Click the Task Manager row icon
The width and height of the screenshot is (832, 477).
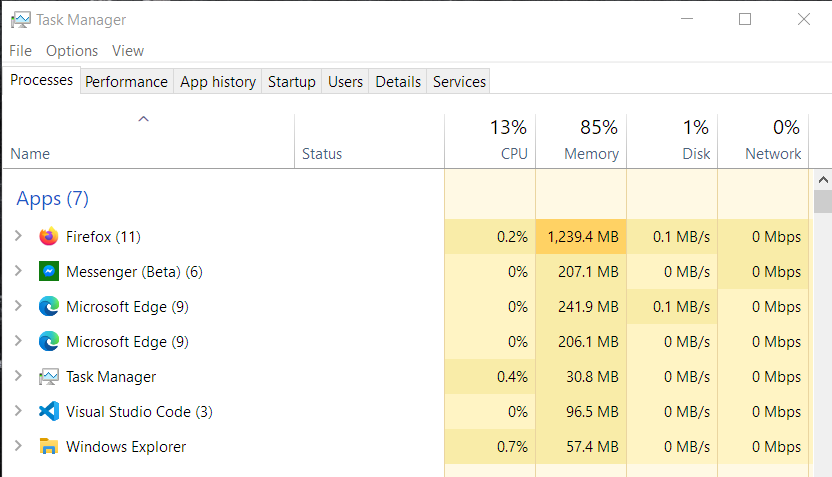click(49, 377)
